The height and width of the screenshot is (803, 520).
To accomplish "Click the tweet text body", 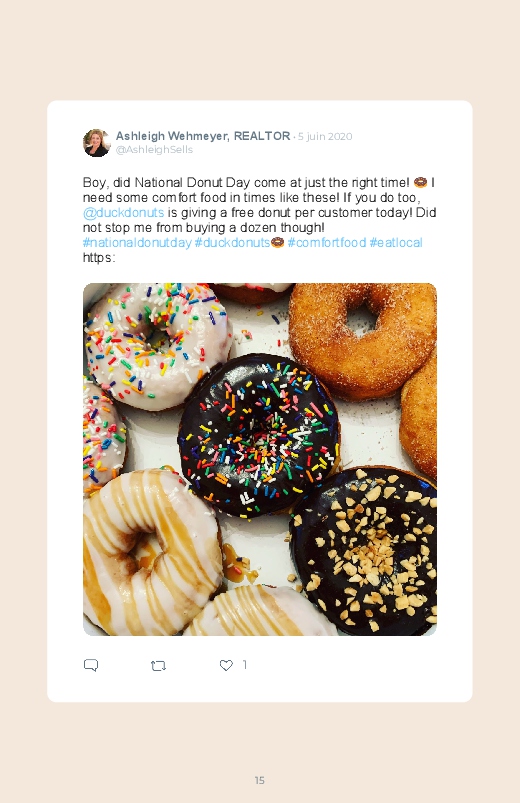I will 260,220.
